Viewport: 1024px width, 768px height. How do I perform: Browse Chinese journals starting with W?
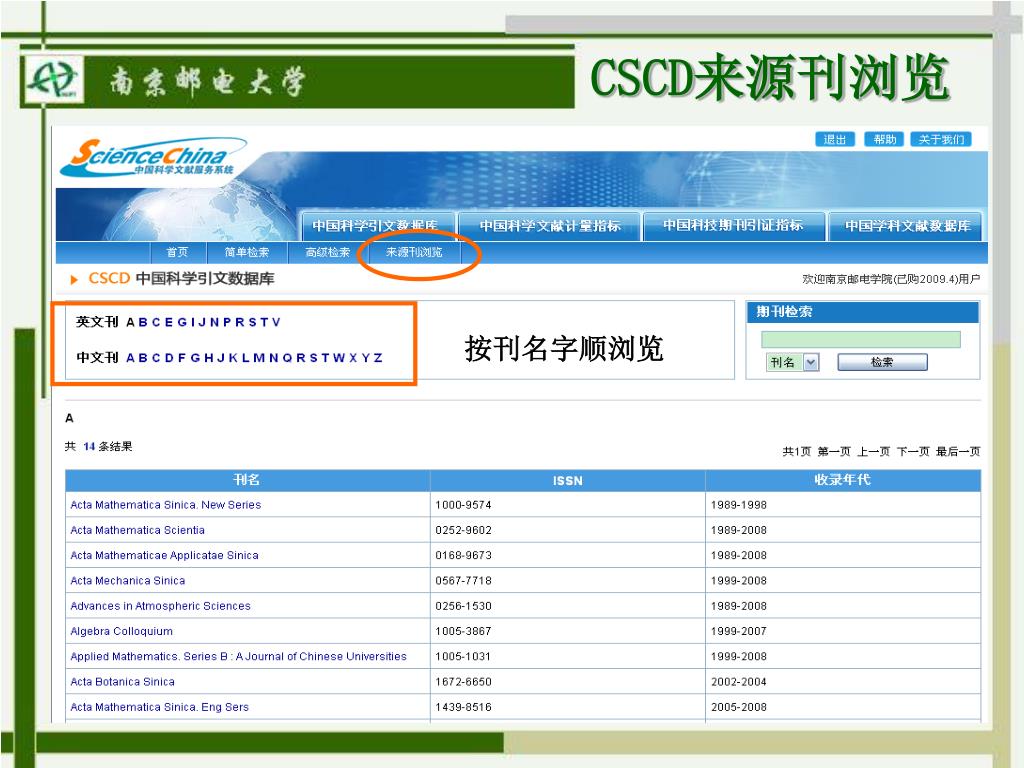click(x=338, y=358)
